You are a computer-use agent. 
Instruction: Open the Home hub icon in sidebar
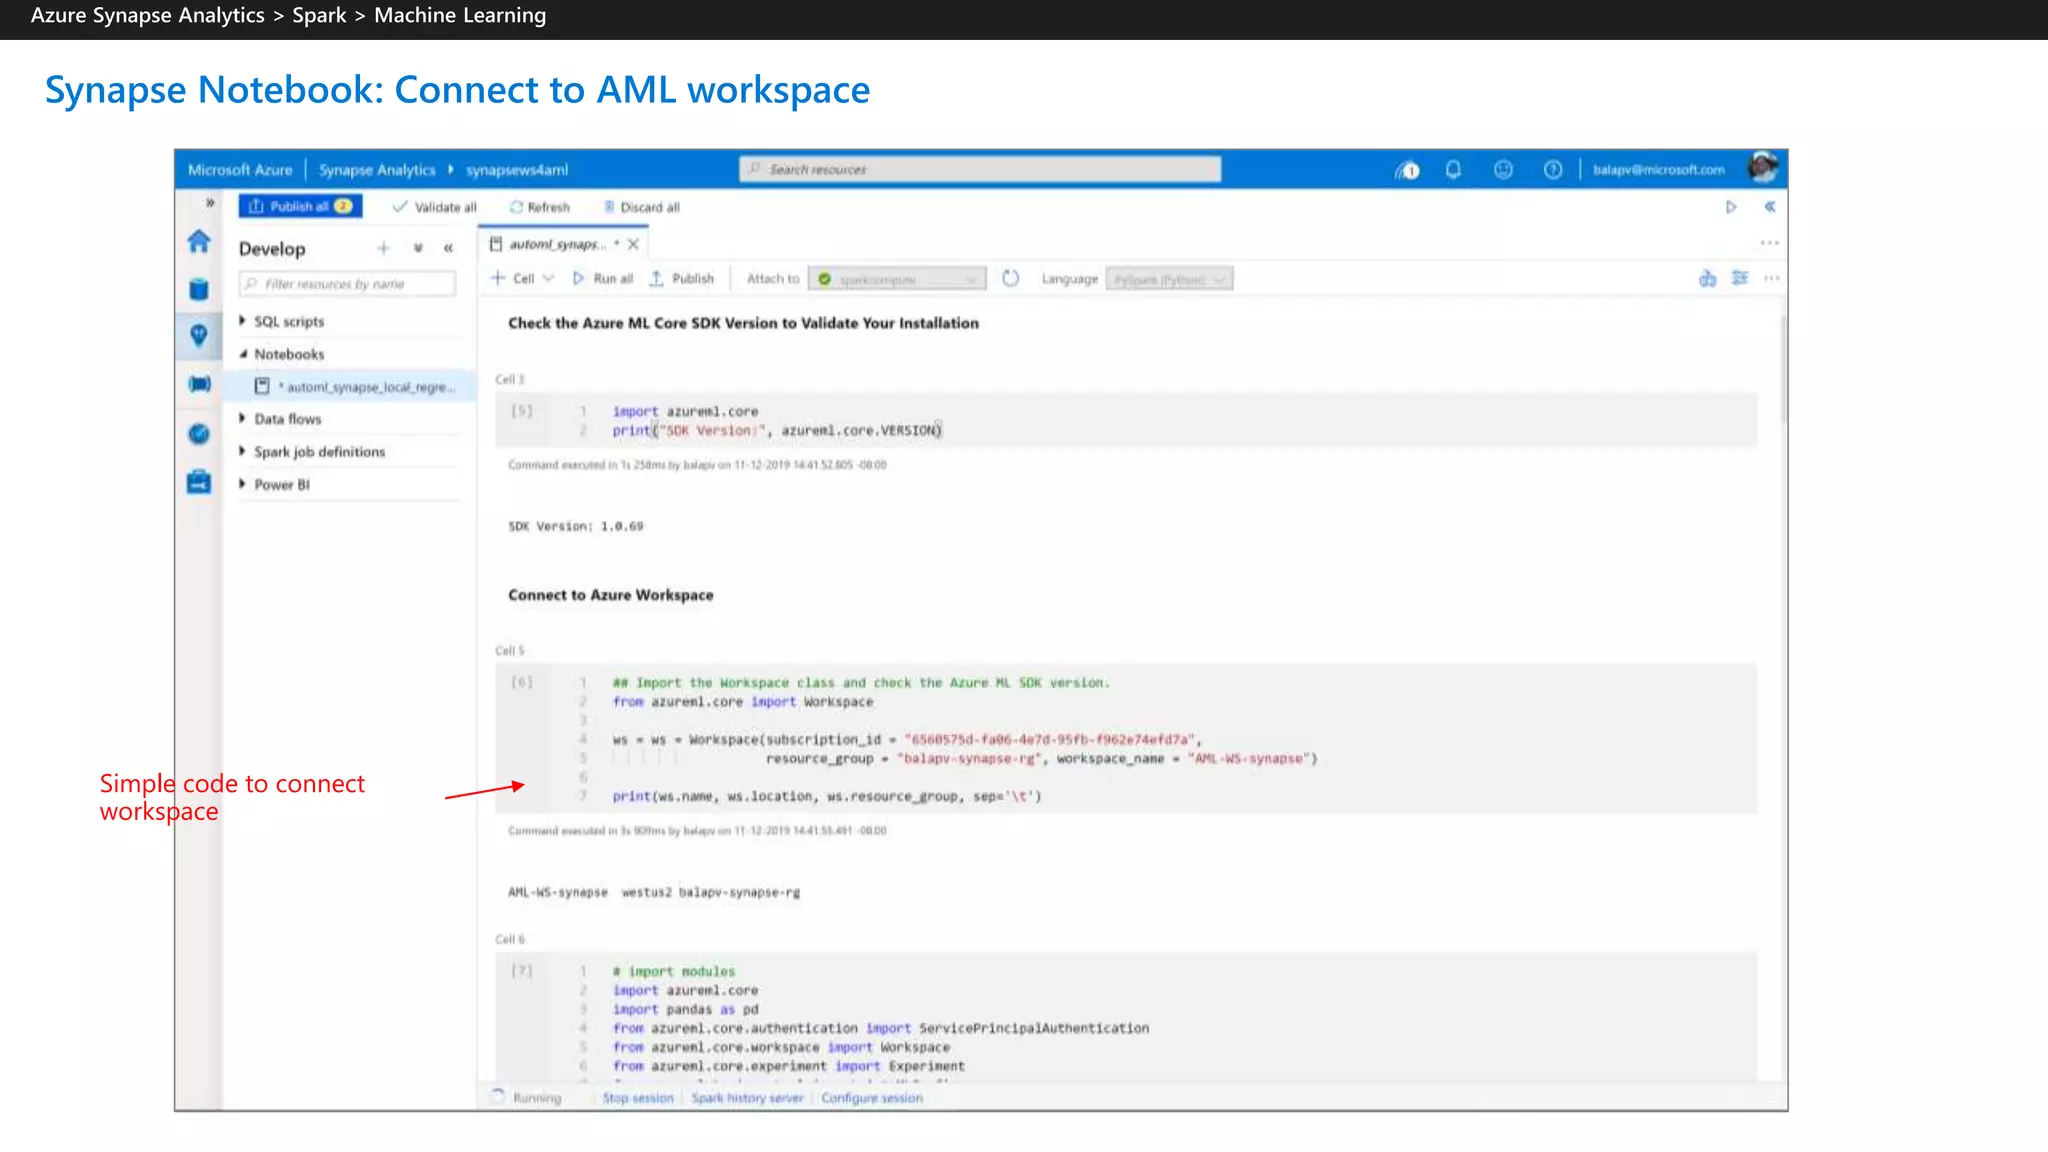coord(199,241)
